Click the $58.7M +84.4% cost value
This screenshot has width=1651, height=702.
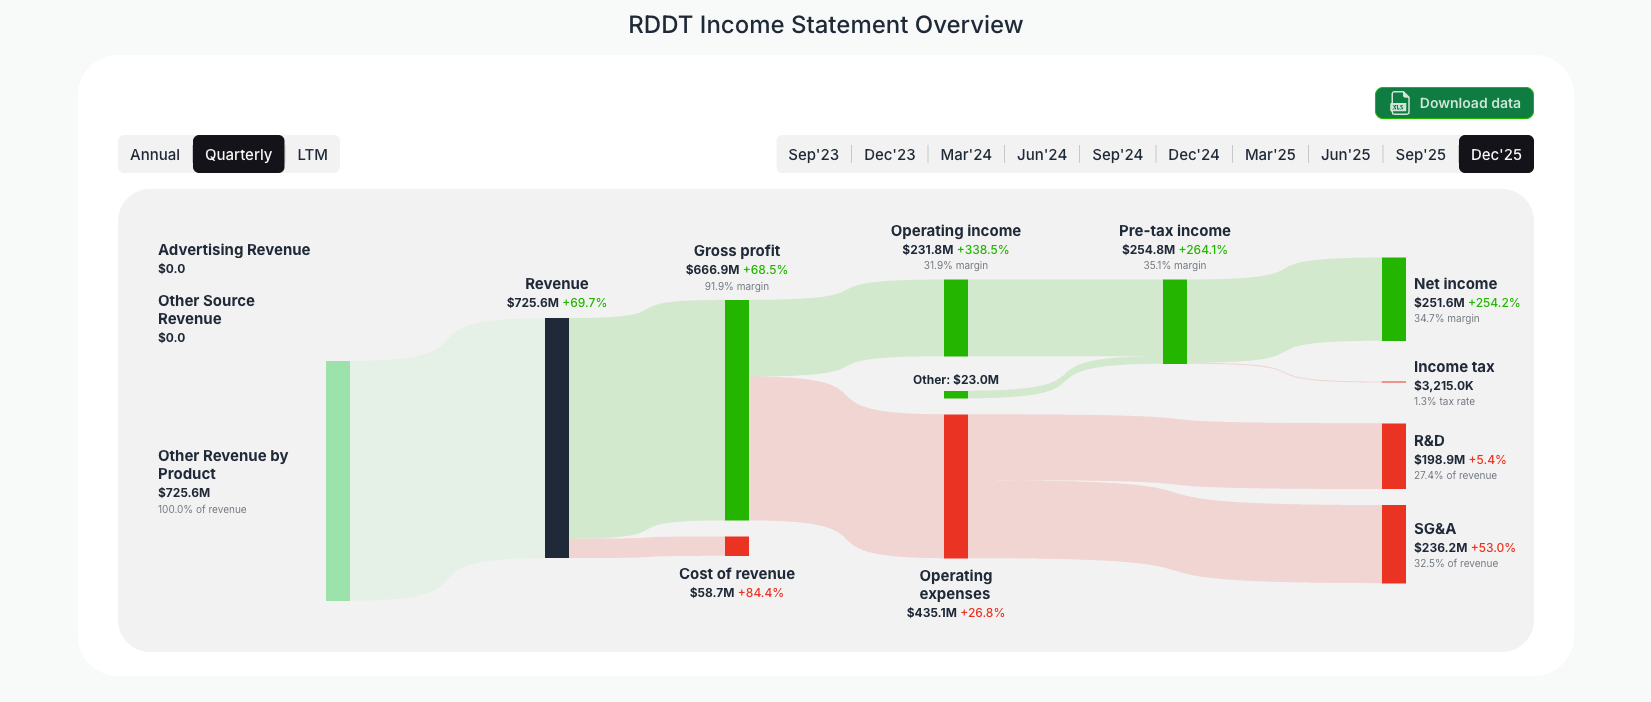[x=737, y=593]
